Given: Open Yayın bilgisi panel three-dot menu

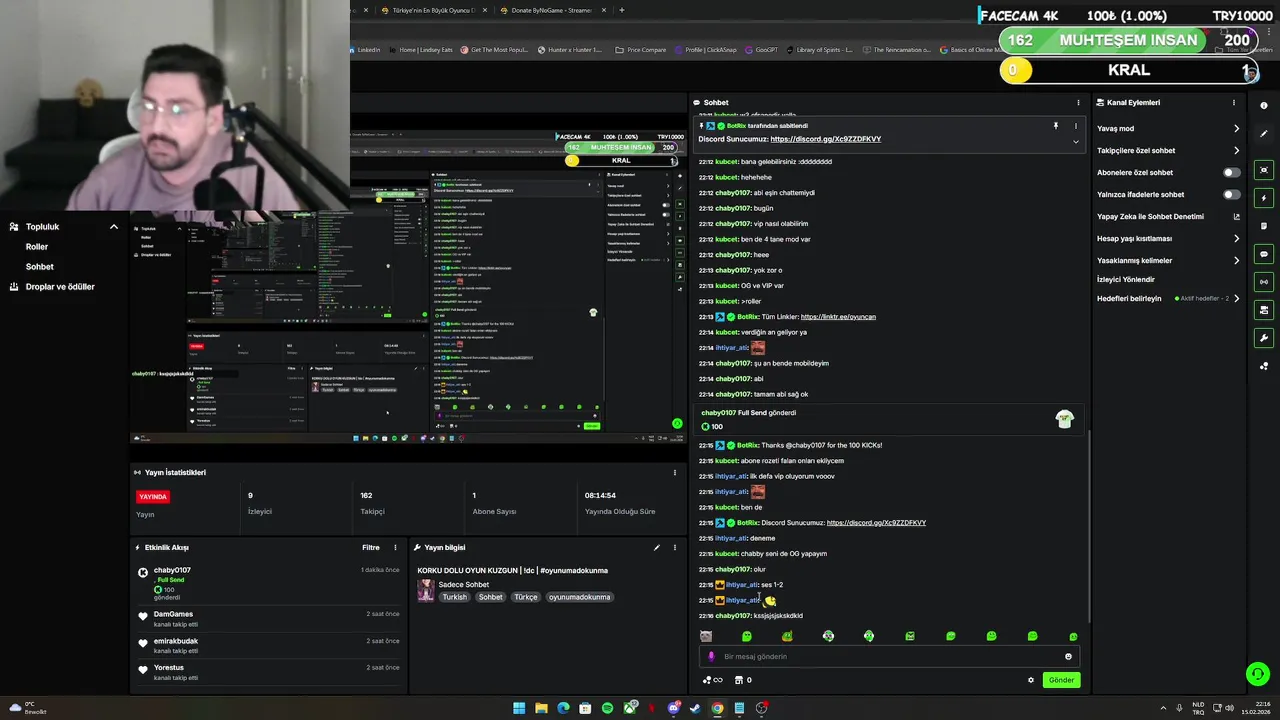Looking at the screenshot, I should 675,547.
